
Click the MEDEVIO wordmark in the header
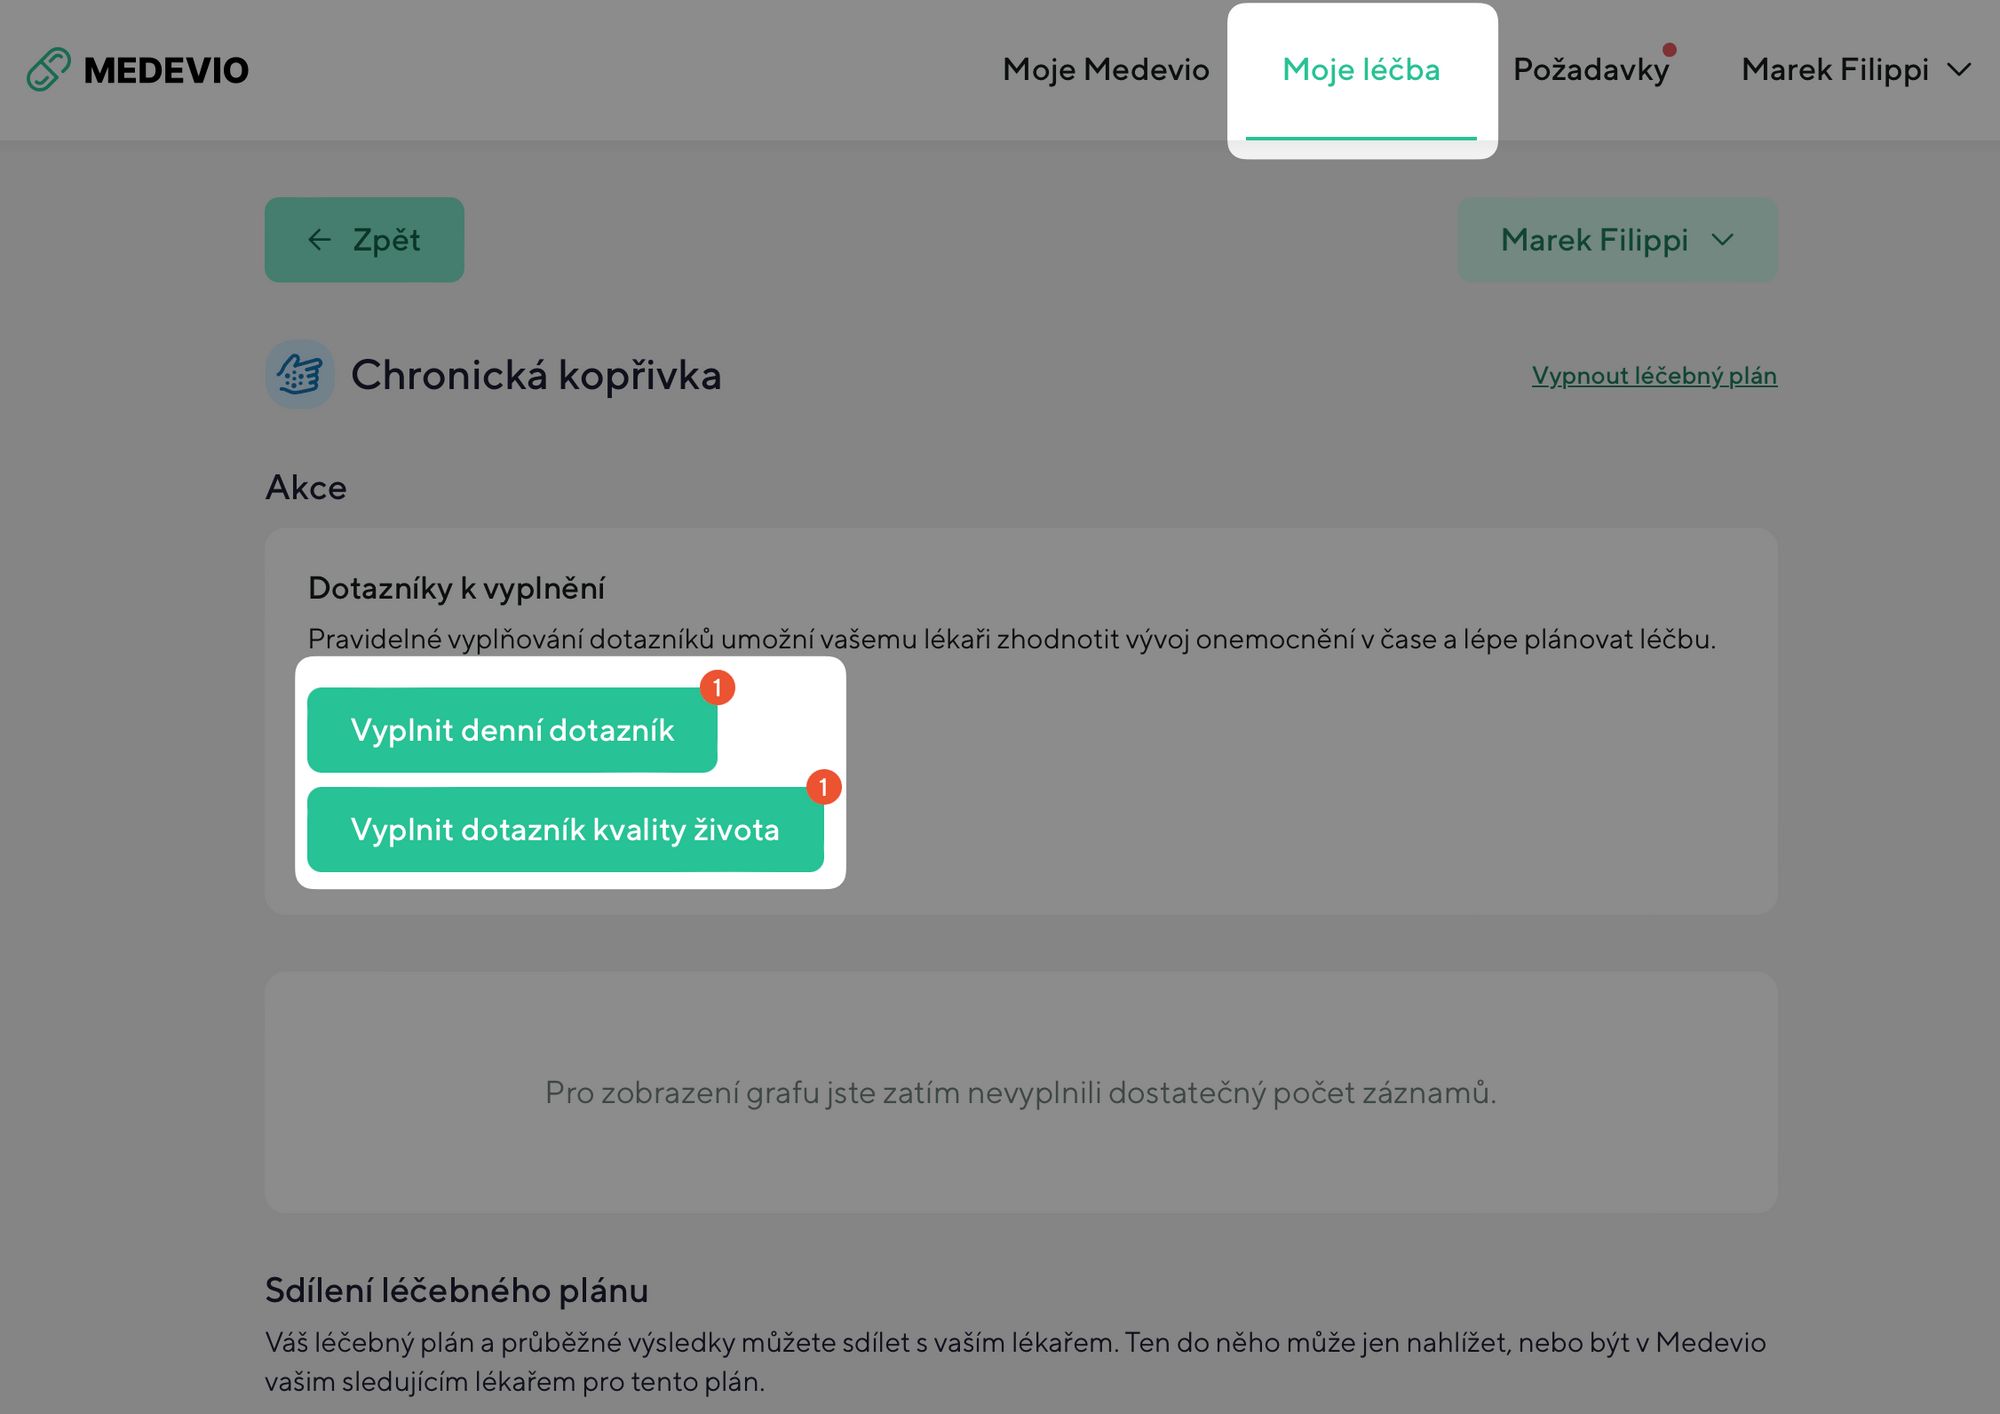point(166,70)
